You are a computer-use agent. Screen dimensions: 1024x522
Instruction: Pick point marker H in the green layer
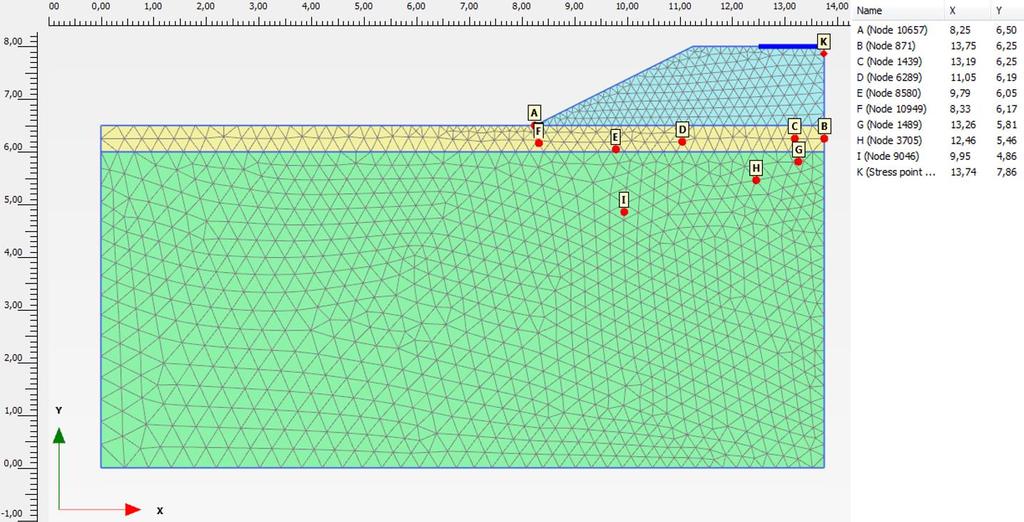click(x=756, y=168)
